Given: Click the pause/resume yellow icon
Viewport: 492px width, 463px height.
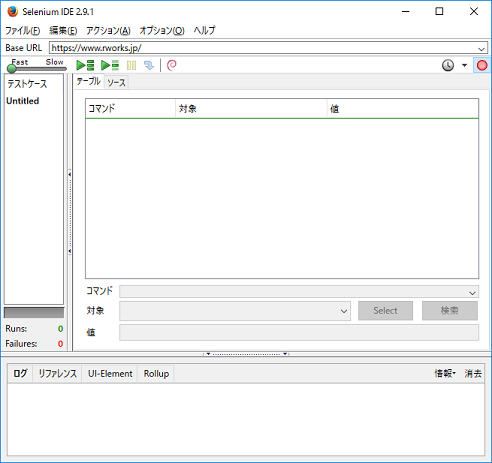Looking at the screenshot, I should [x=131, y=65].
